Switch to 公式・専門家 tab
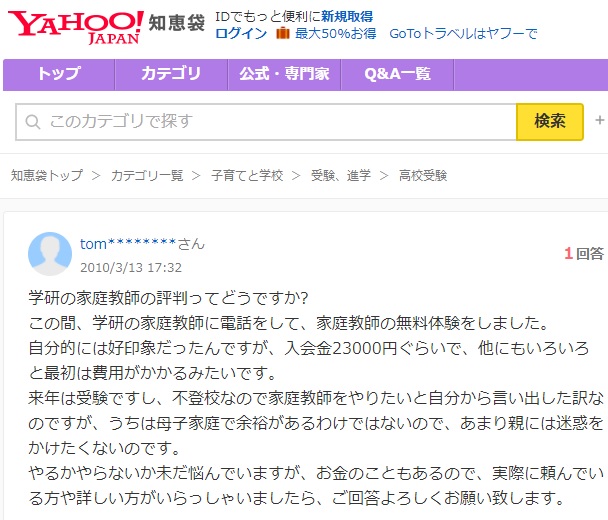 coord(284,74)
